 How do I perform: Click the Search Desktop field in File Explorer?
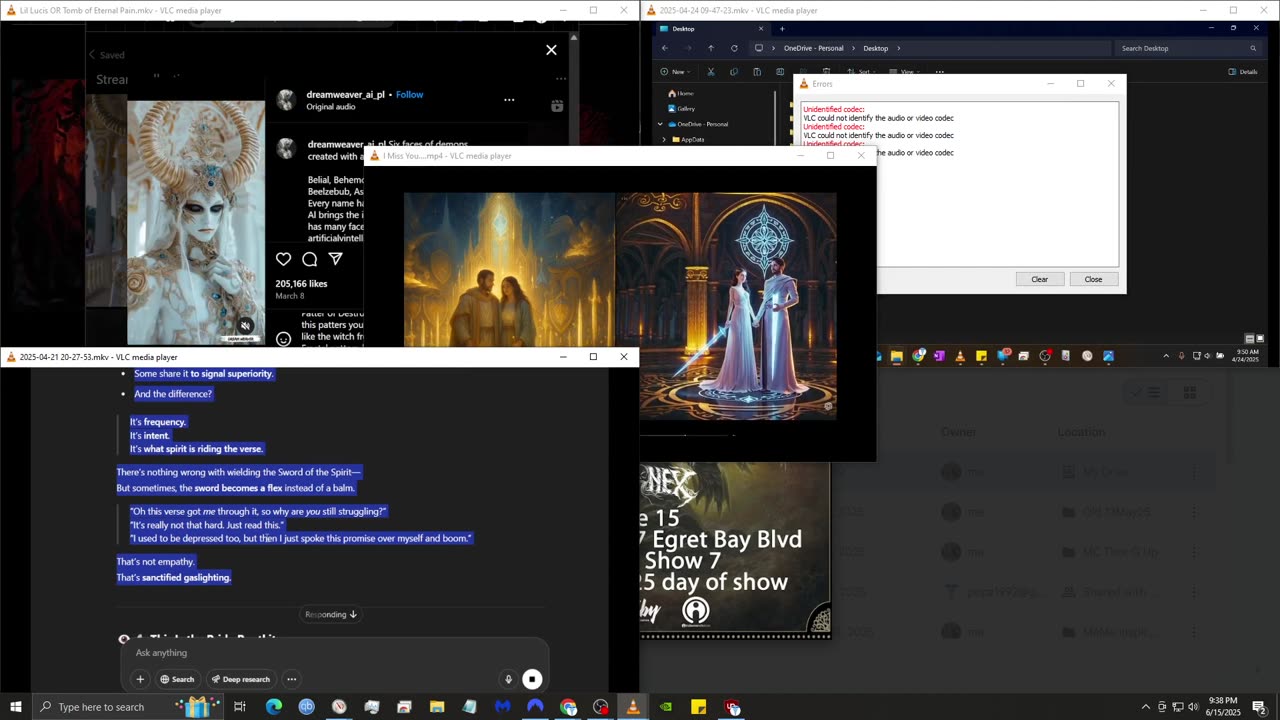[1187, 48]
